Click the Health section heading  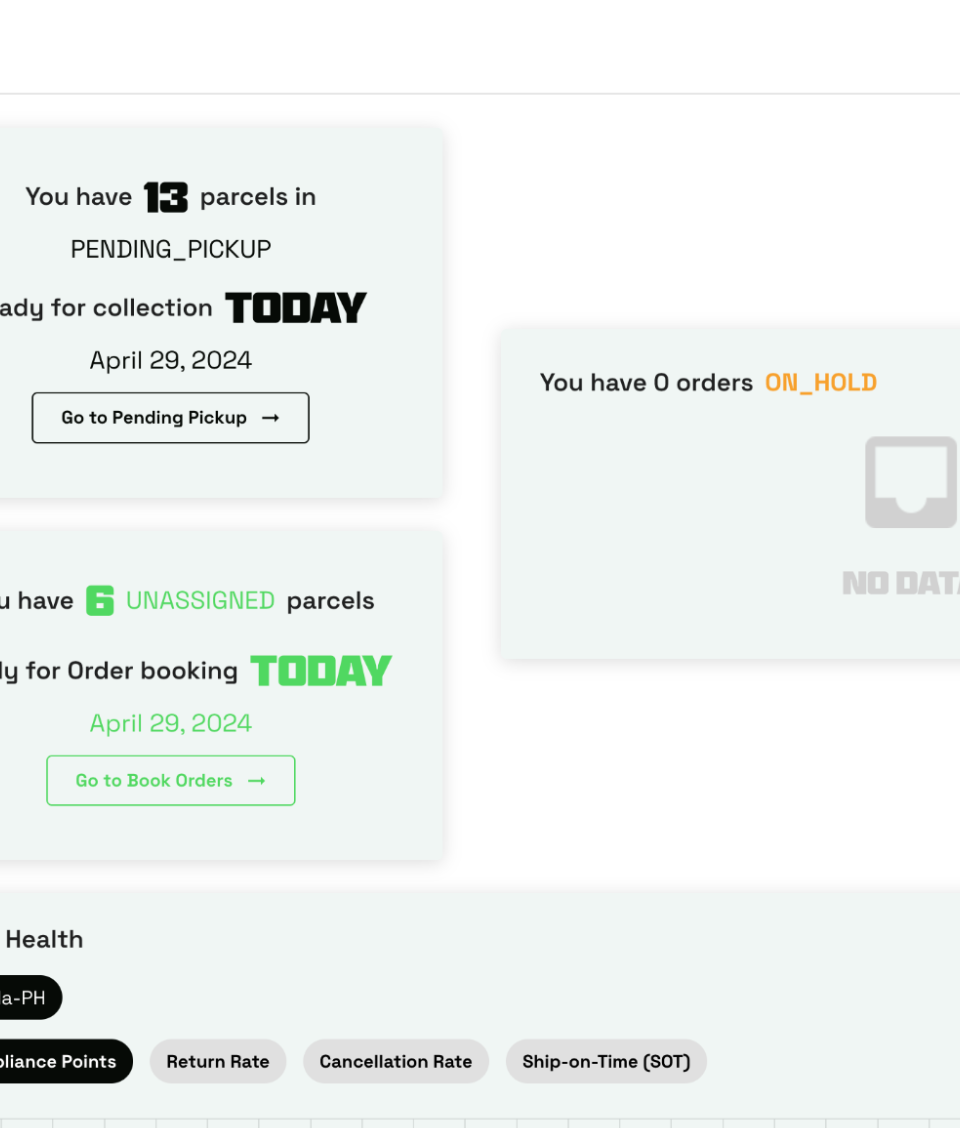coord(44,940)
